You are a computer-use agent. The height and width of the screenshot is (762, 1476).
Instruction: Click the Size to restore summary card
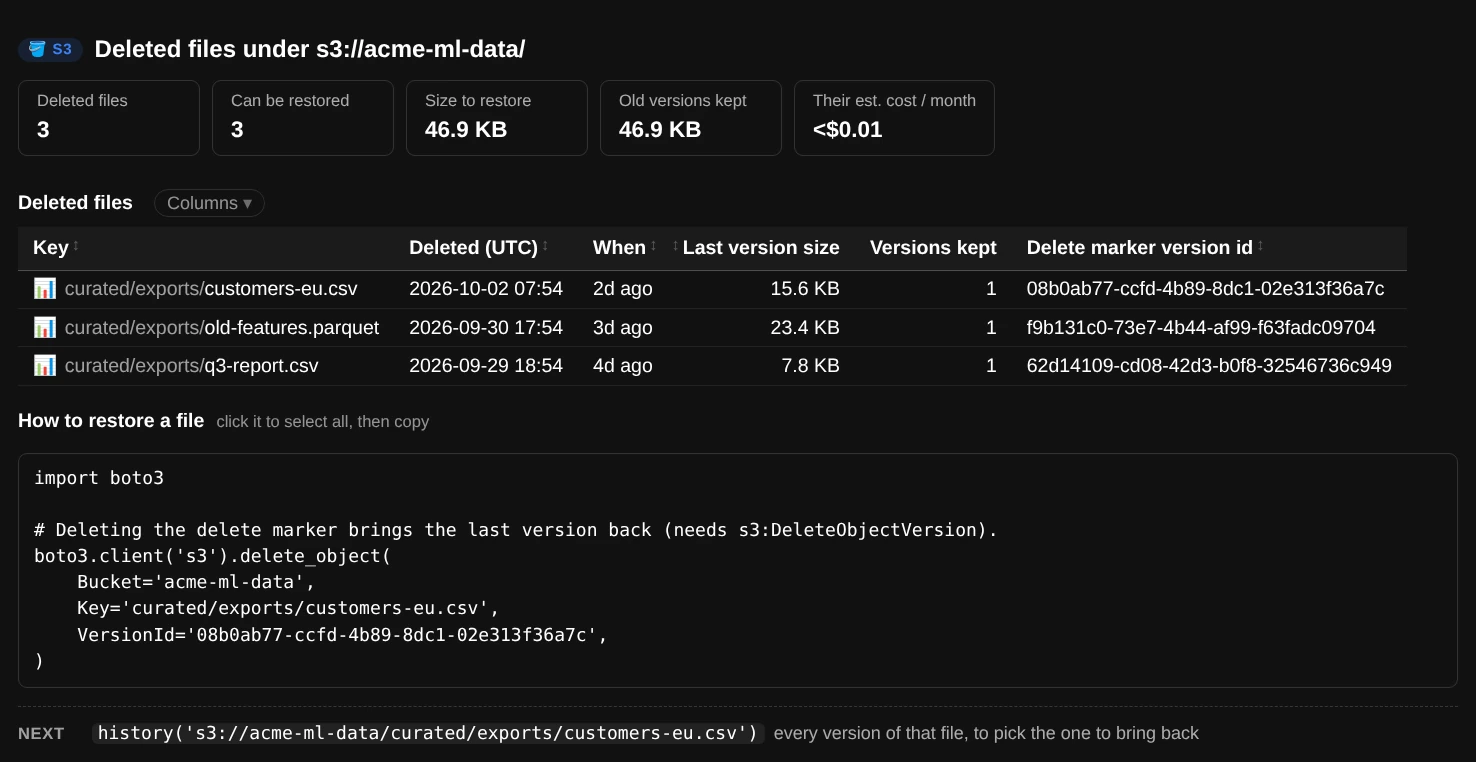pos(497,118)
